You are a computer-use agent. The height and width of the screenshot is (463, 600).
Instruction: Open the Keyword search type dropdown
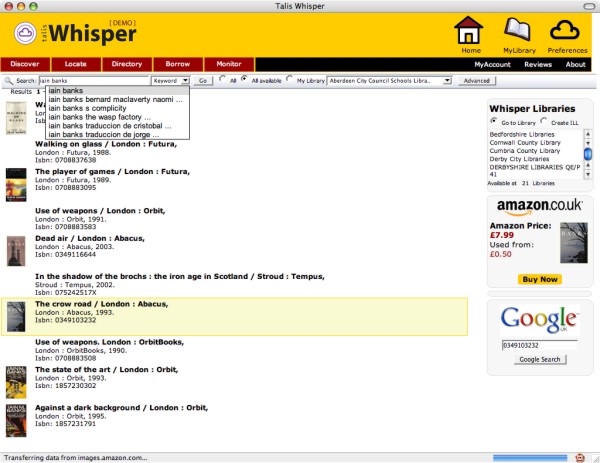(171, 81)
